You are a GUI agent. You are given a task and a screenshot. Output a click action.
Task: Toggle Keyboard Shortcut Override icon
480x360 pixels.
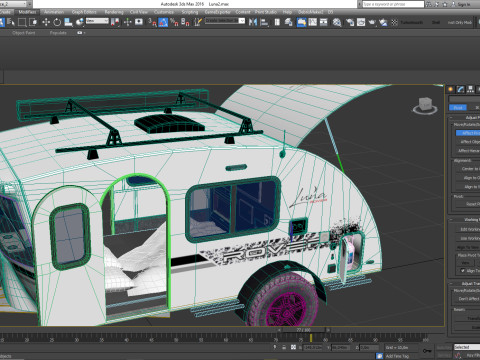[139, 22]
